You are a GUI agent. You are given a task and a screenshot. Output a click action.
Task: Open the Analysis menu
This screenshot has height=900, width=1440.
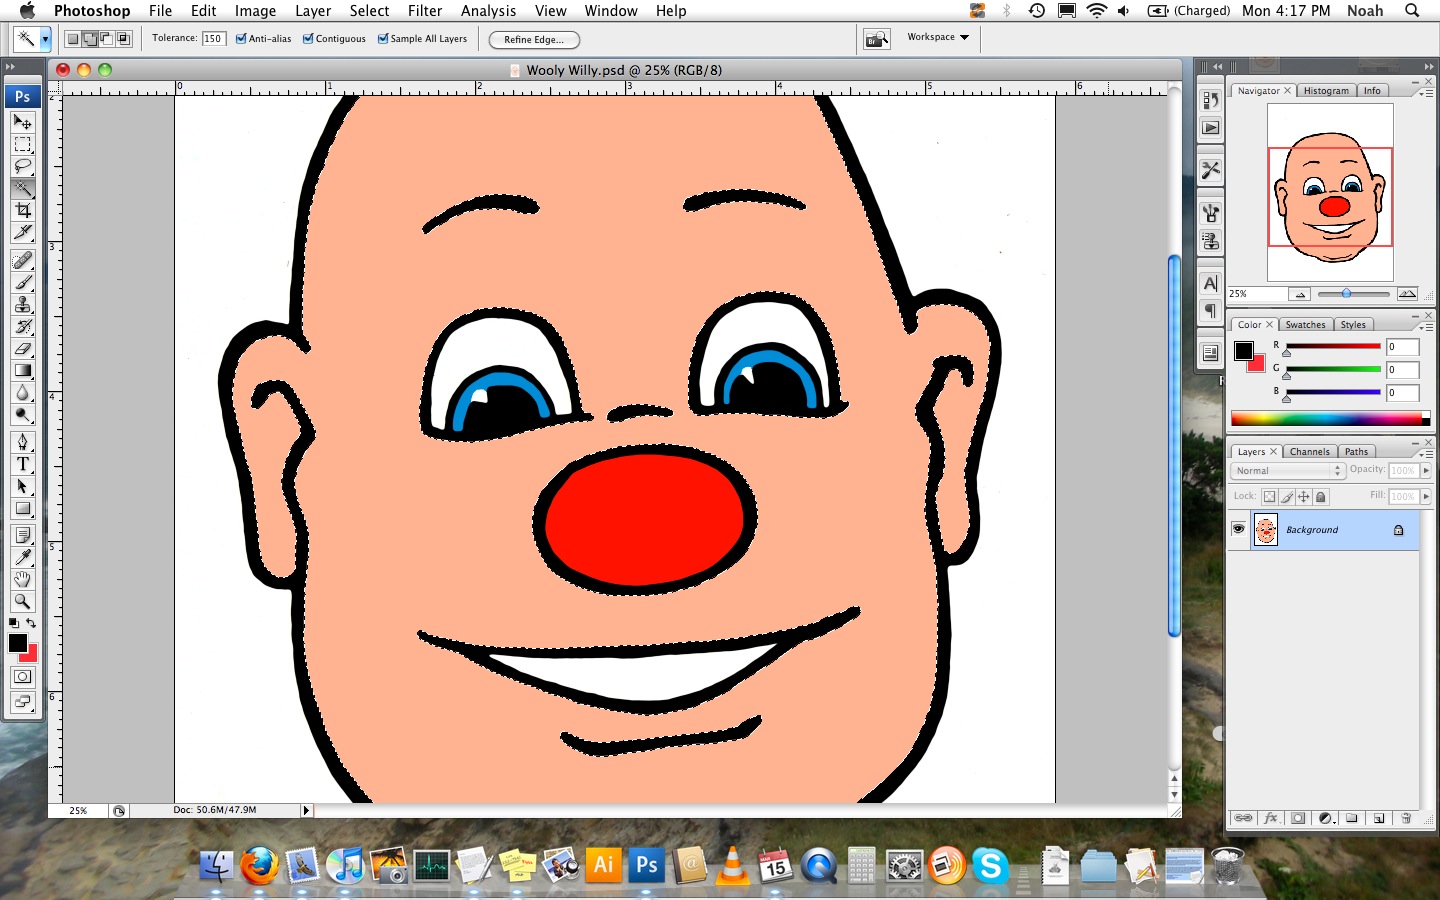tap(488, 10)
